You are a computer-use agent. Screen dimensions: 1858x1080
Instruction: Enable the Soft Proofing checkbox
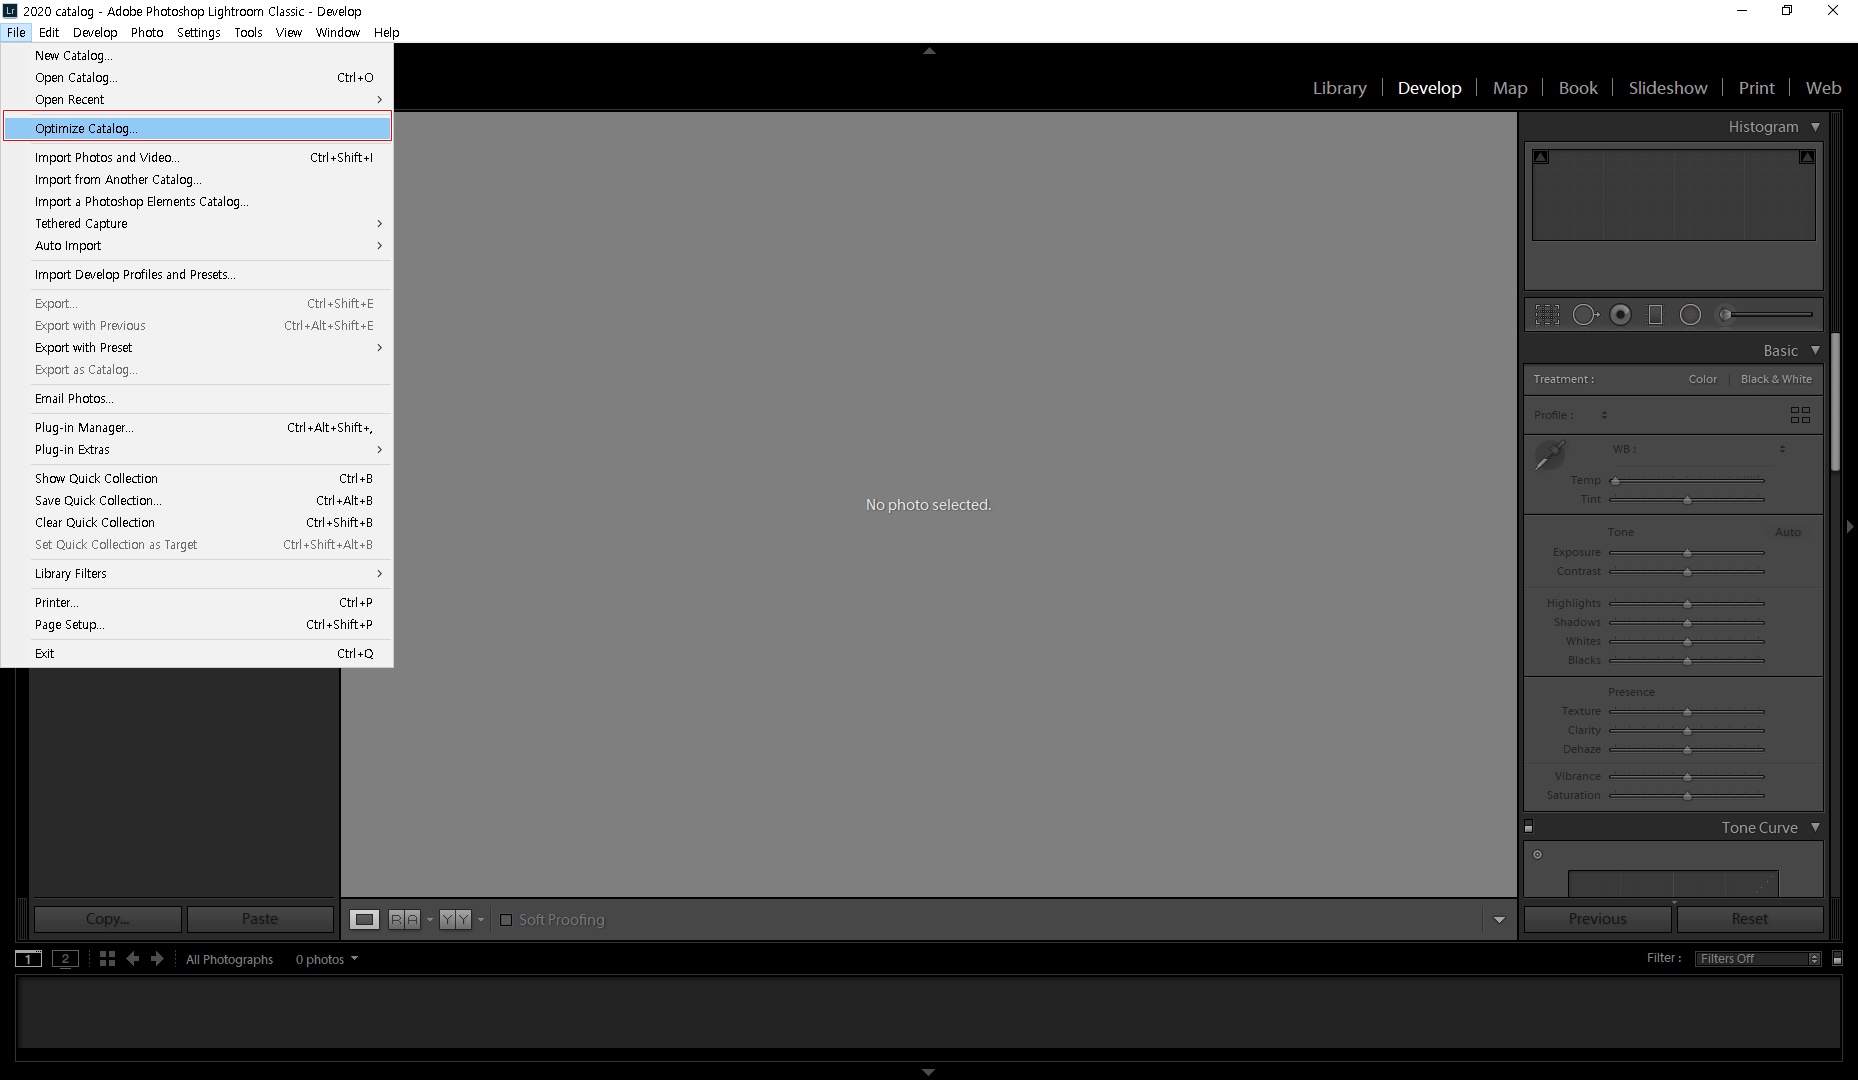click(x=506, y=920)
